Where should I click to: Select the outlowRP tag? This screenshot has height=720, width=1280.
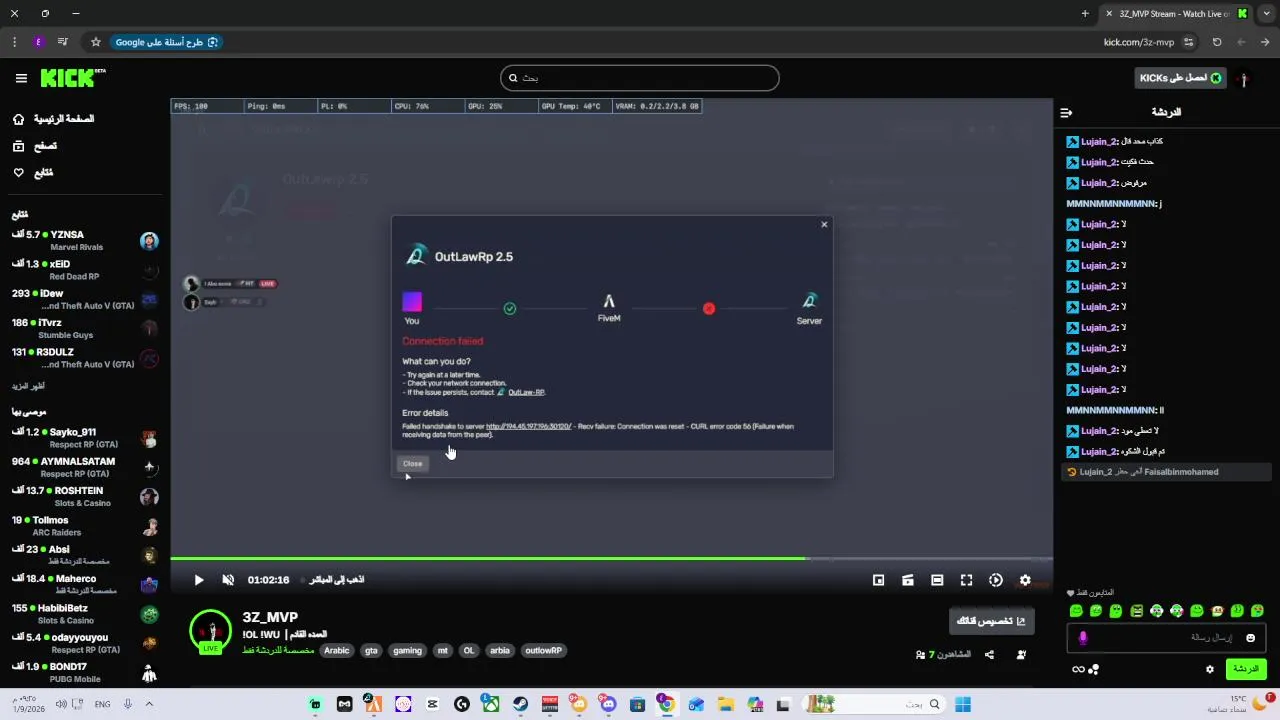543,650
